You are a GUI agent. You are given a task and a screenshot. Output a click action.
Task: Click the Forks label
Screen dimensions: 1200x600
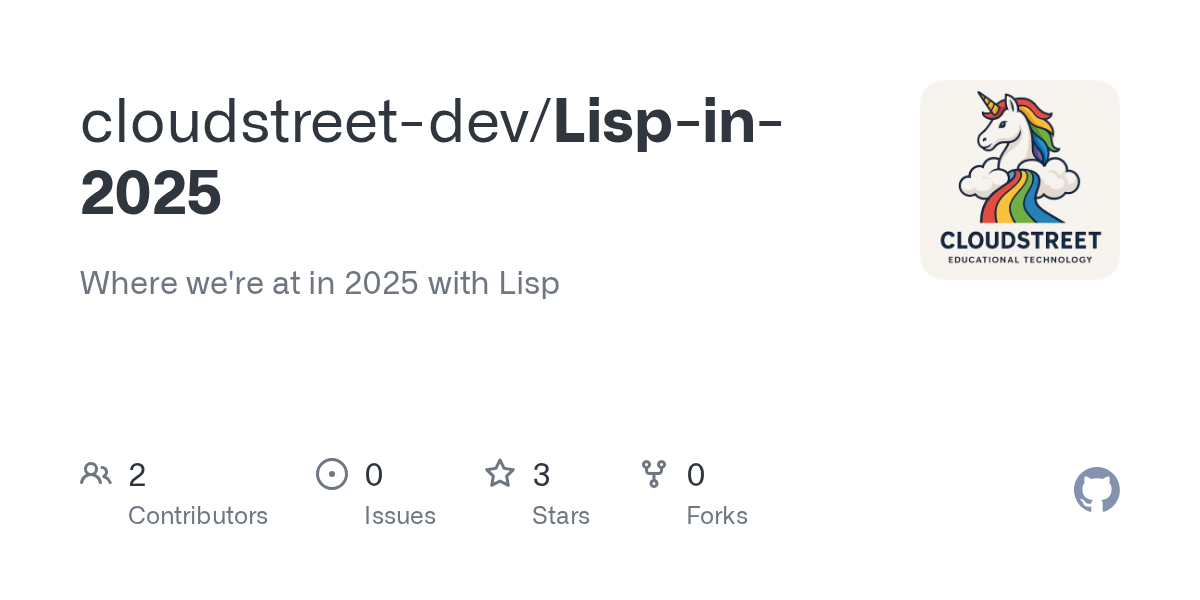coord(717,516)
